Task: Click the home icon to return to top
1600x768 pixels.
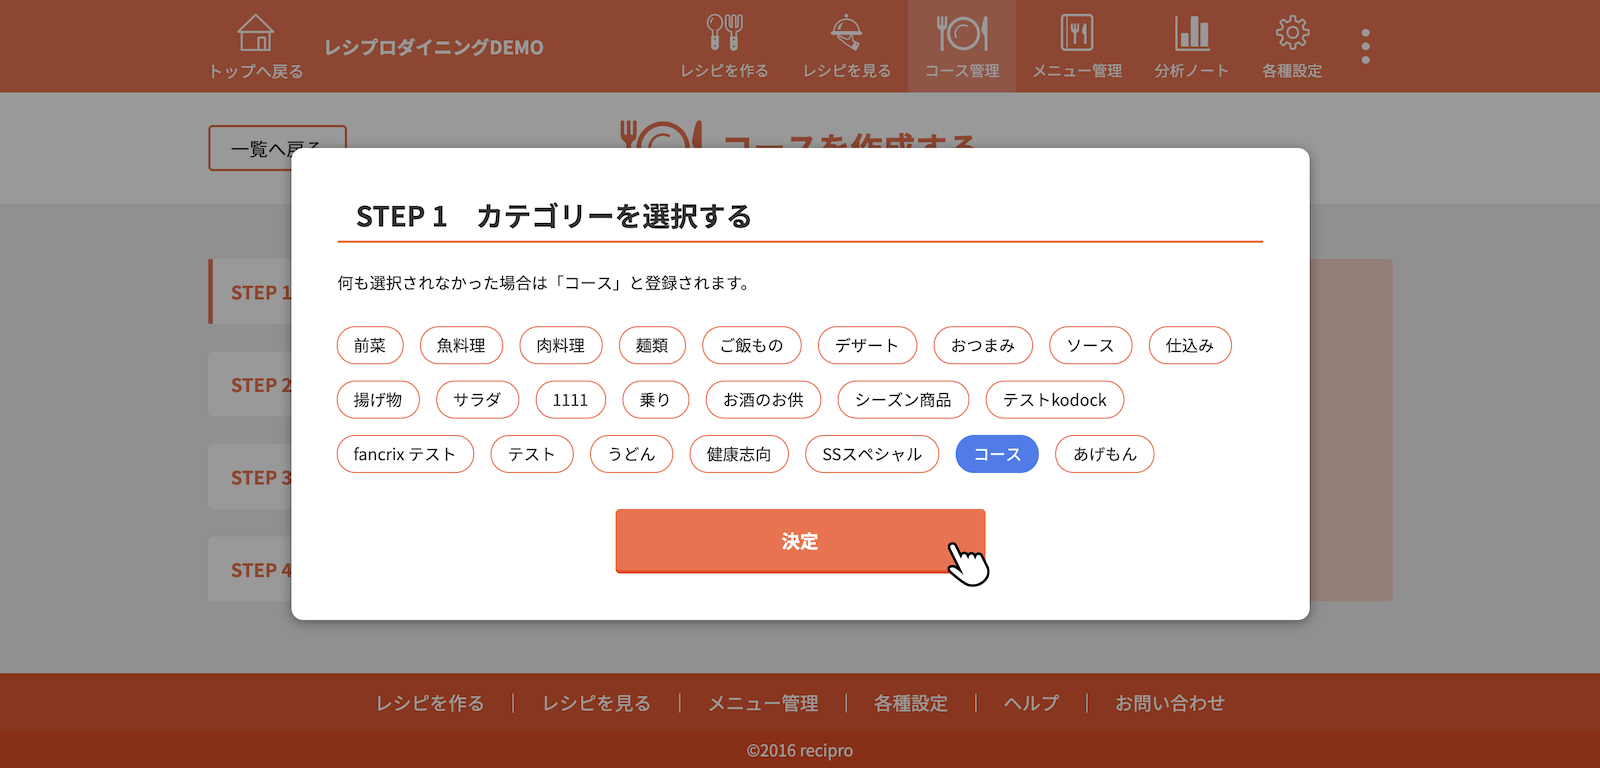Action: pos(255,34)
